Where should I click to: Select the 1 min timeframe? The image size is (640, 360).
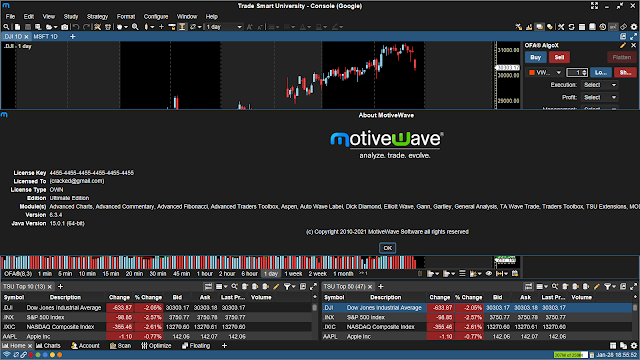[45, 273]
